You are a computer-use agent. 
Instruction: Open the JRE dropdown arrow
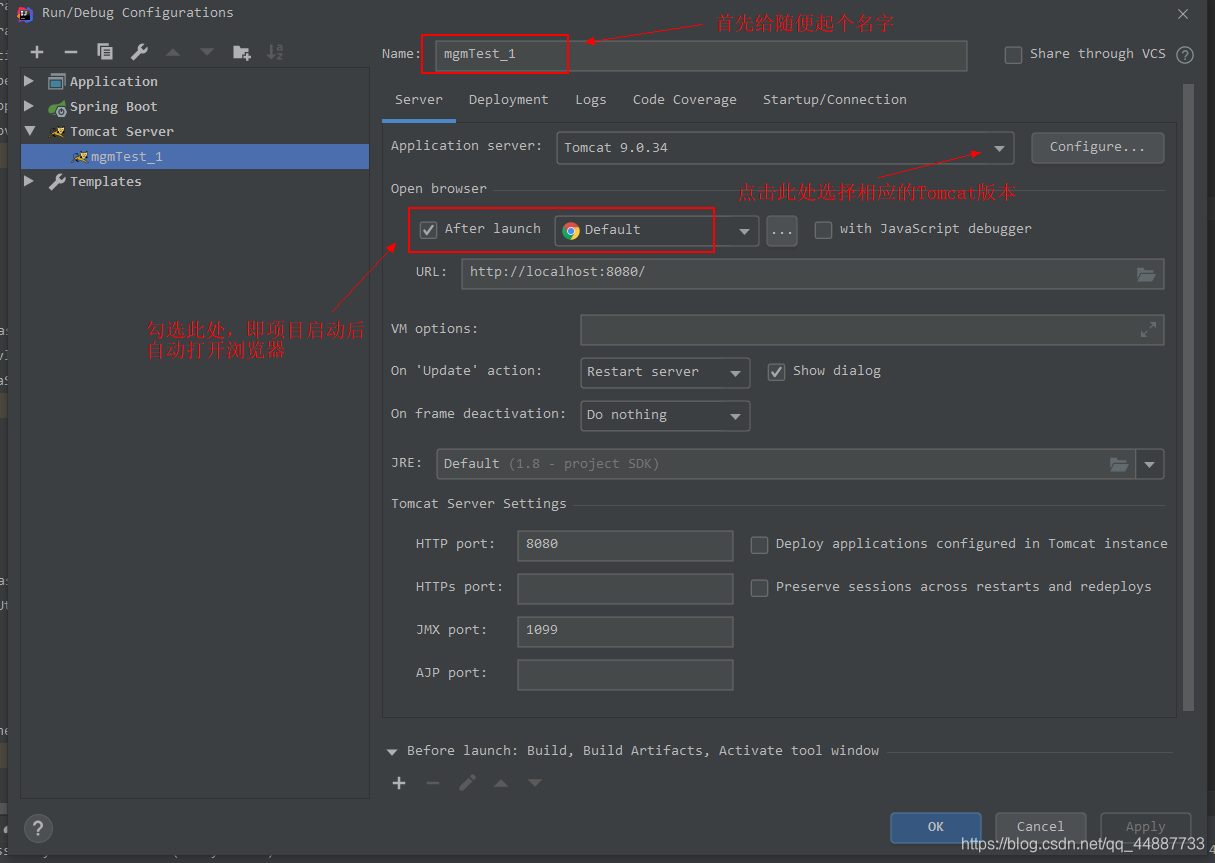1150,464
